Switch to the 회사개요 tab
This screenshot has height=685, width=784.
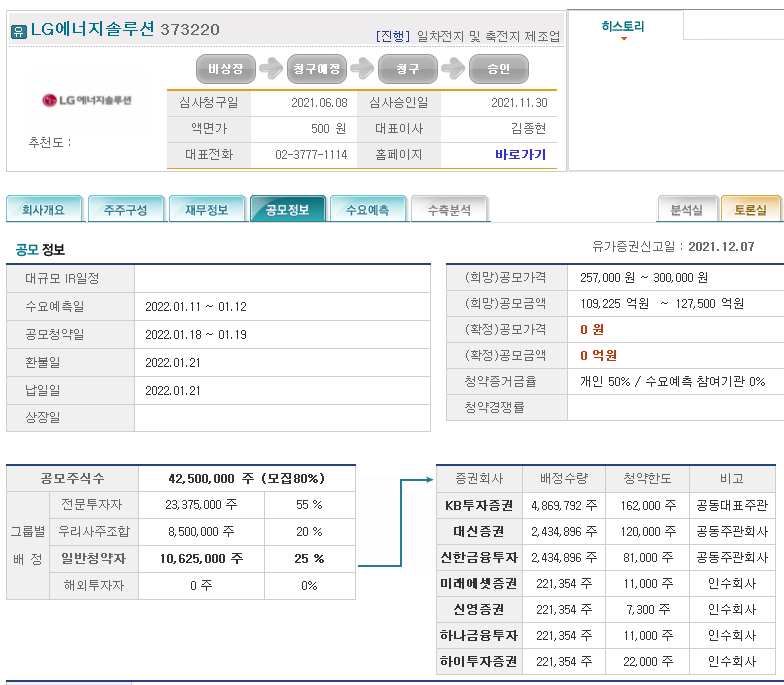[44, 209]
